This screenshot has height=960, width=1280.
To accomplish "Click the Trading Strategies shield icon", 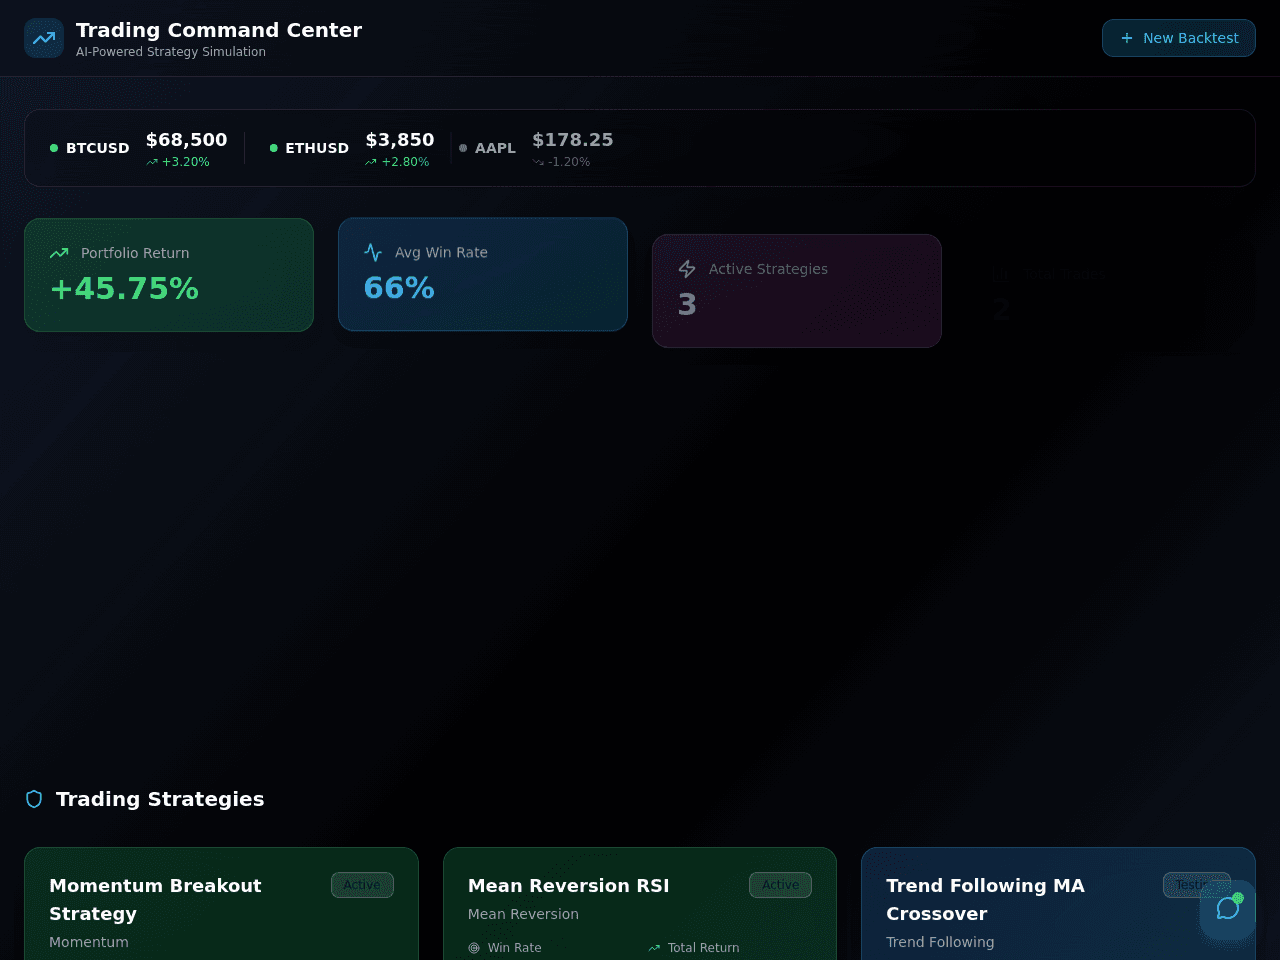I will pos(34,799).
